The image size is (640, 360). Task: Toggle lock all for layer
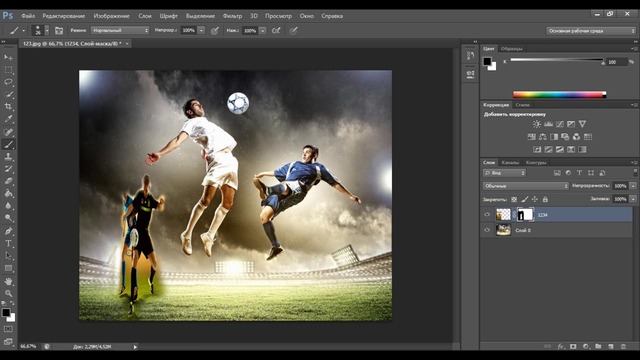point(545,199)
